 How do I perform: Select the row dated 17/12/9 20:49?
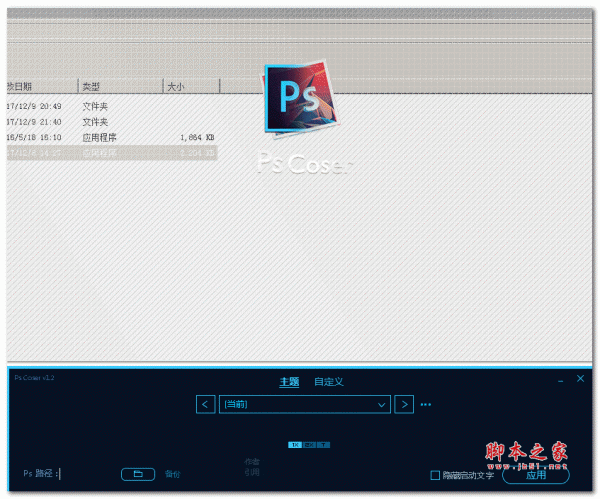112,106
